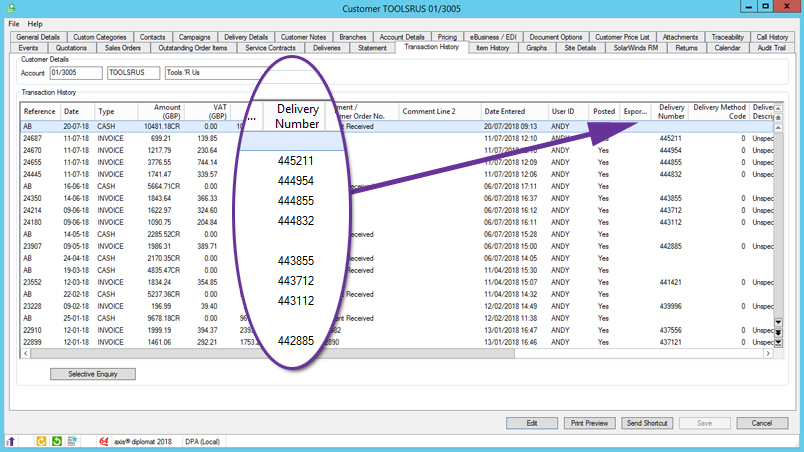Click the Print Preview button
The height and width of the screenshot is (452, 804).
point(589,423)
